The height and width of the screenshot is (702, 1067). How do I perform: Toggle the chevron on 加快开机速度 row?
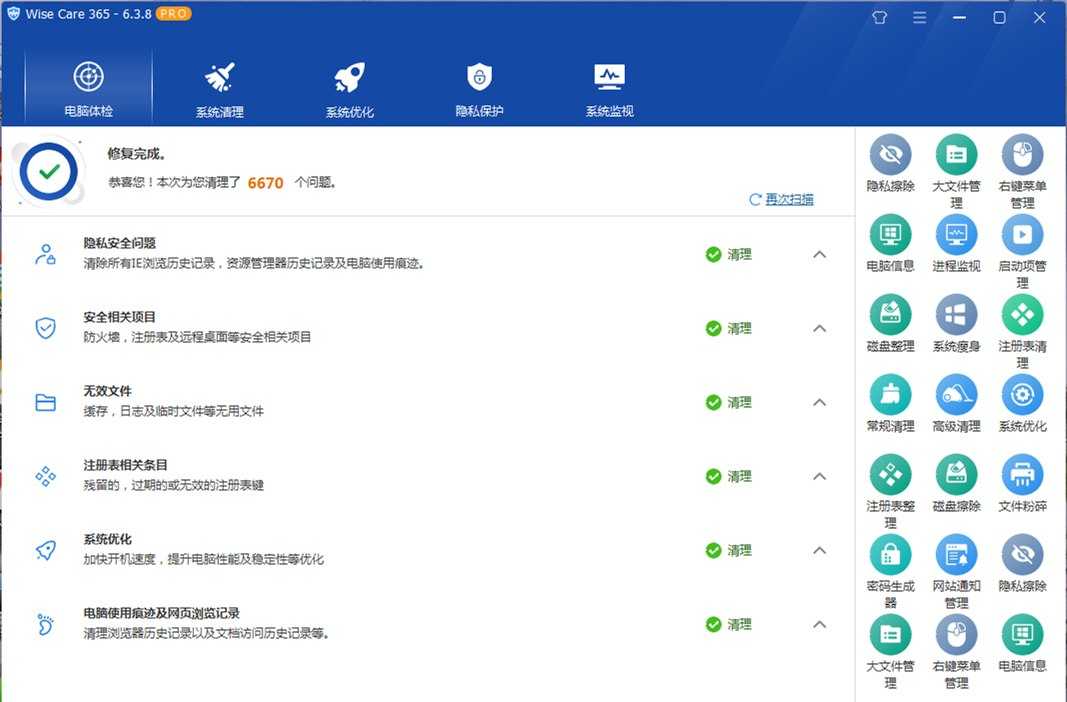pyautogui.click(x=819, y=550)
